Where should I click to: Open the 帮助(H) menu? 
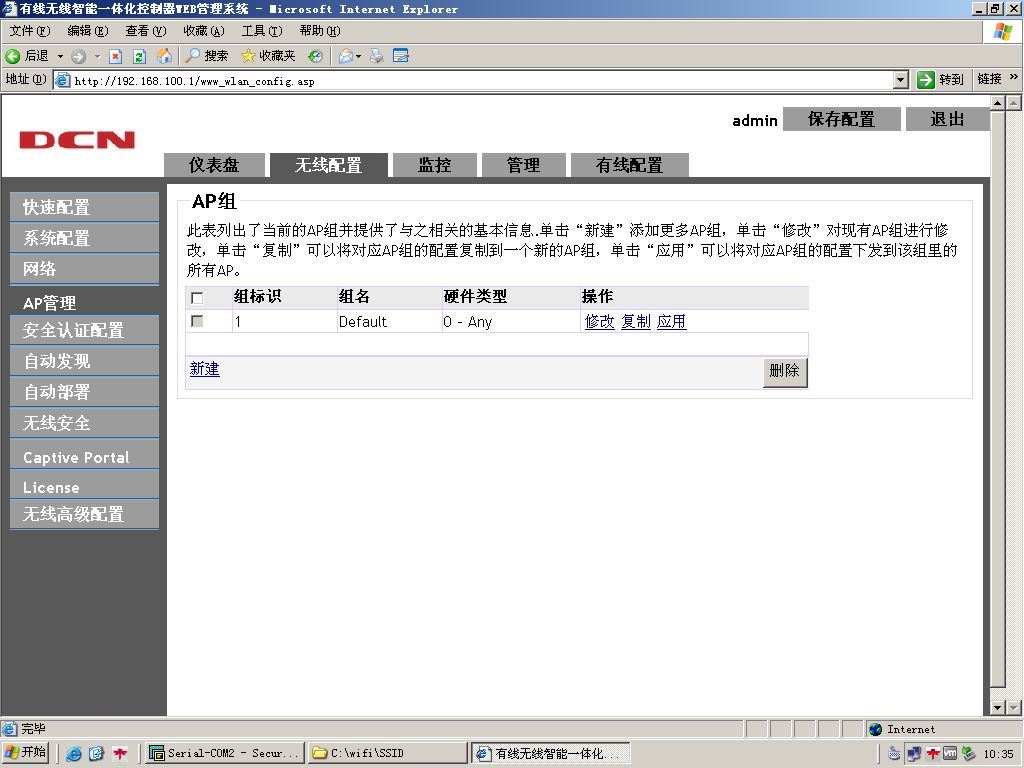320,31
